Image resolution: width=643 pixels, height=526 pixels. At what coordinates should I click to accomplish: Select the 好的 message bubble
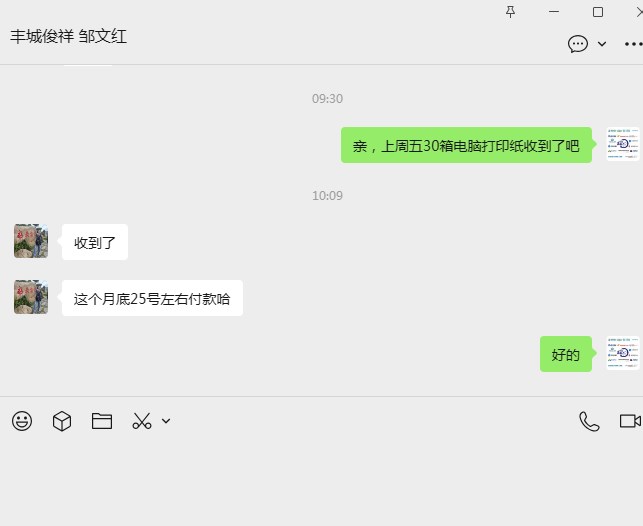click(565, 354)
